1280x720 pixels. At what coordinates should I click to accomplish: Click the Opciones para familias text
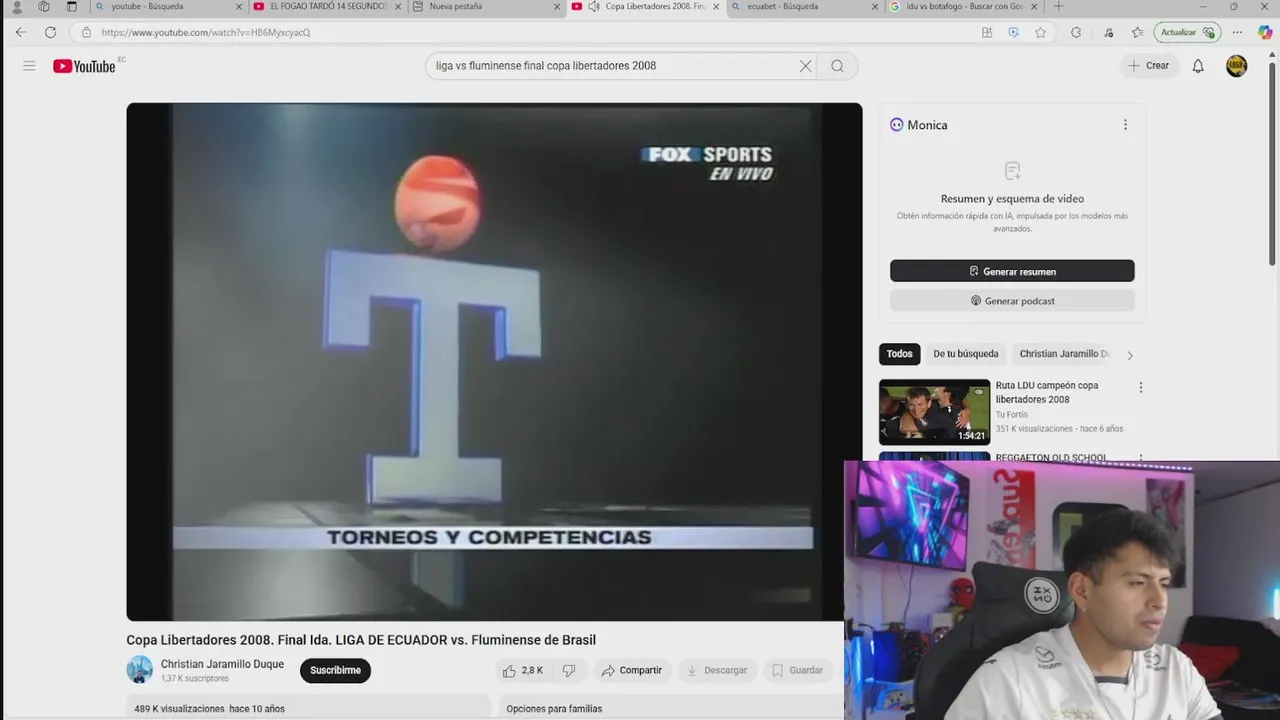554,708
